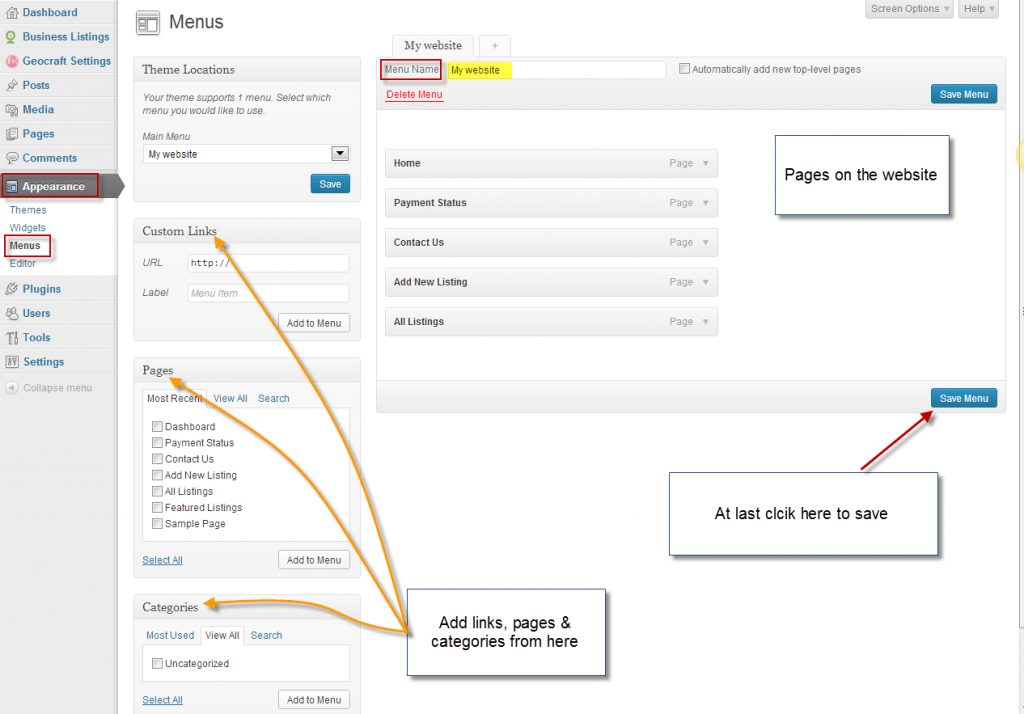This screenshot has width=1024, height=714.
Task: Open the Main Menu theme location dropdown
Action: [339, 153]
